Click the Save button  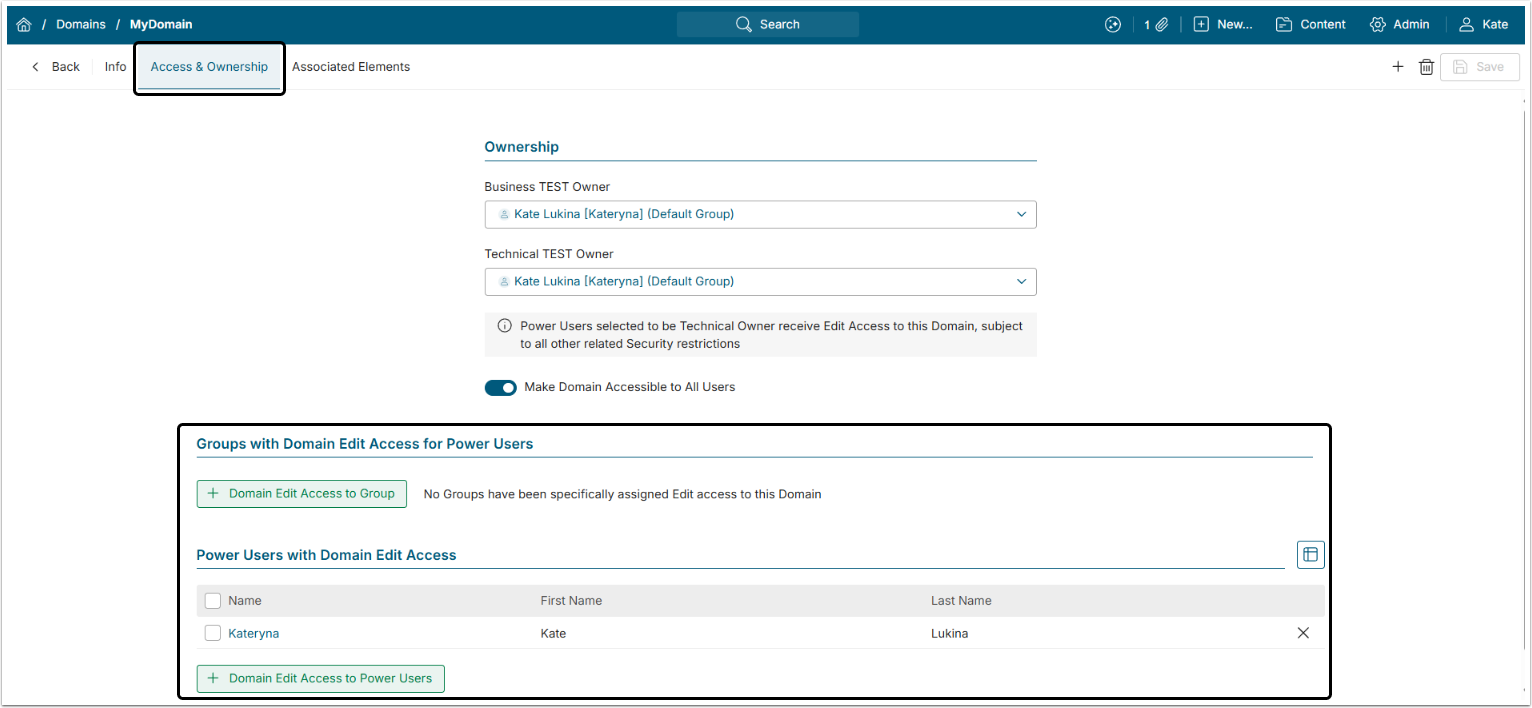click(1480, 67)
